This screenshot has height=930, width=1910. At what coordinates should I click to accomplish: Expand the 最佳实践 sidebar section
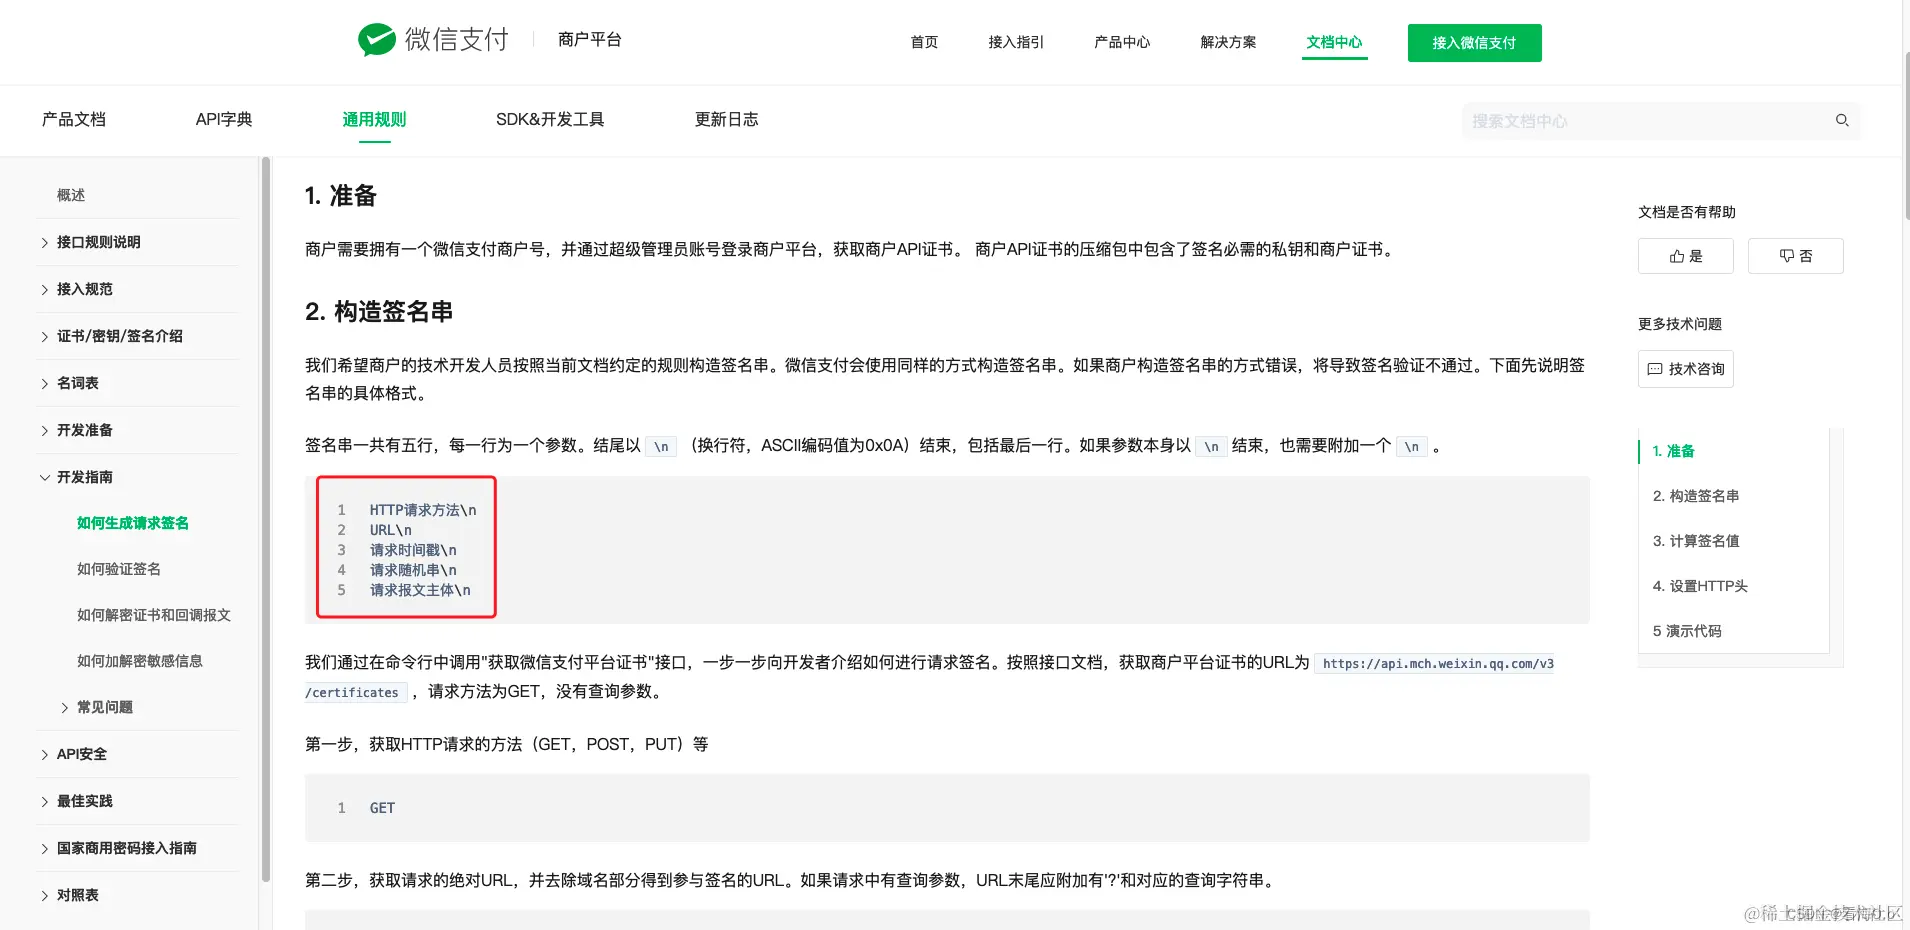coord(85,800)
